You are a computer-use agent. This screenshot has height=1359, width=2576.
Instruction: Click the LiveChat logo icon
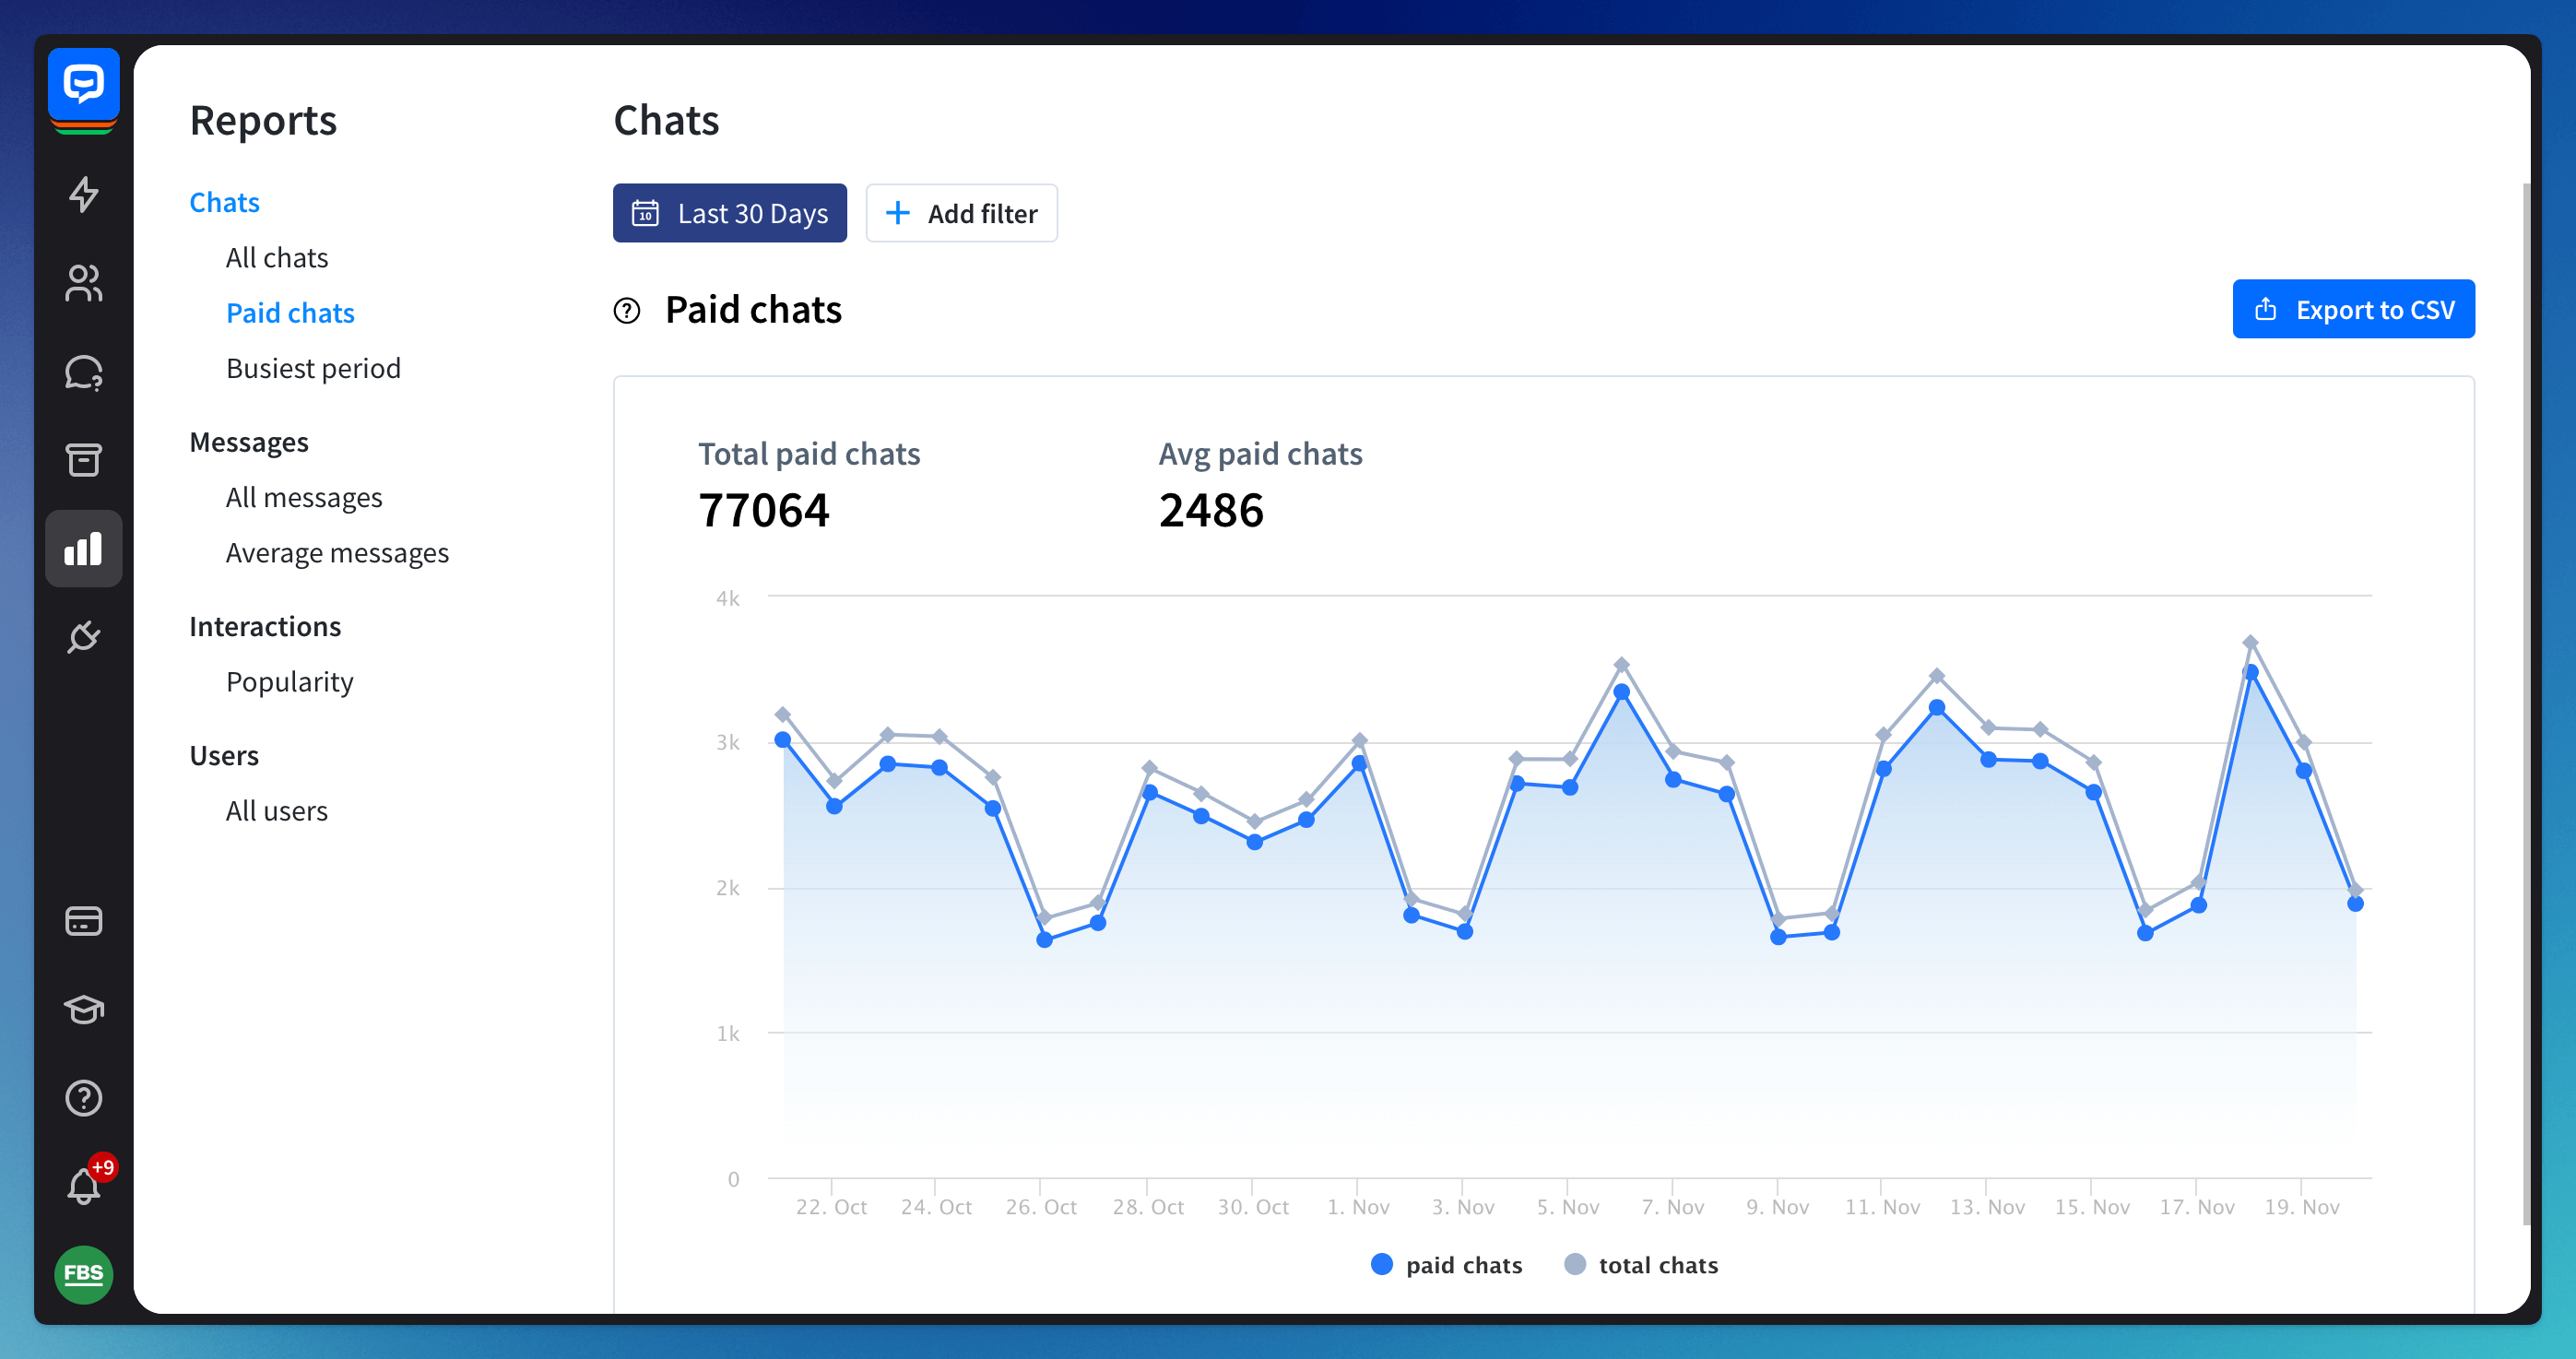tap(83, 86)
